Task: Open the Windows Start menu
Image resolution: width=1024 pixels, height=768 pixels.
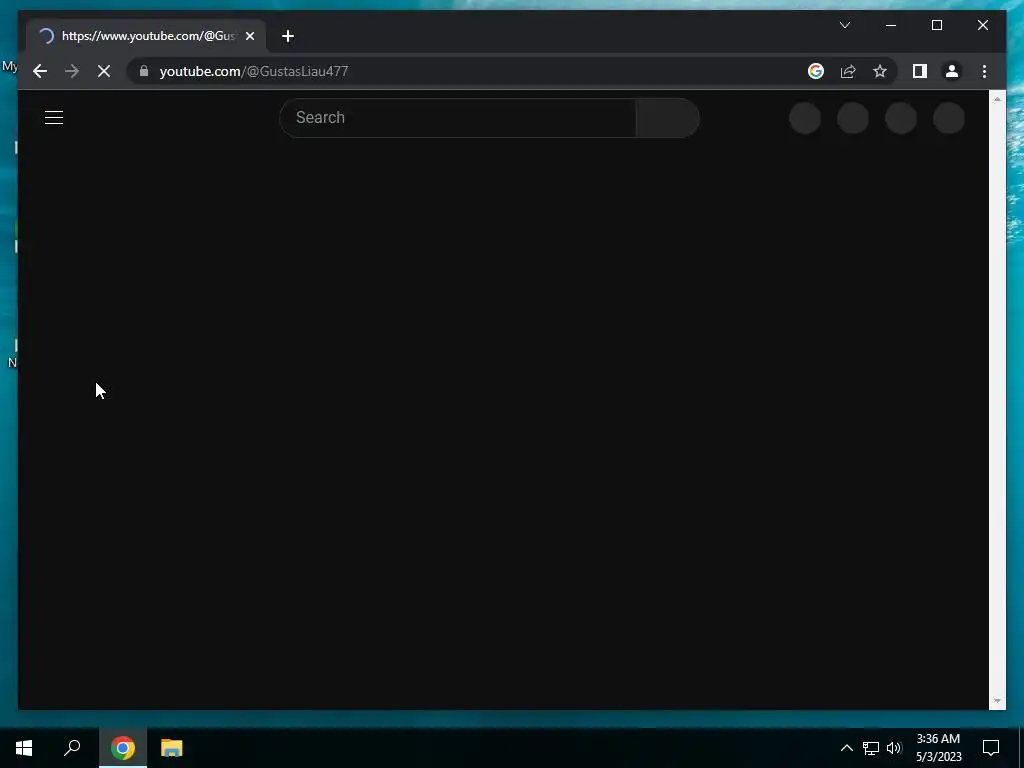Action: (x=24, y=748)
